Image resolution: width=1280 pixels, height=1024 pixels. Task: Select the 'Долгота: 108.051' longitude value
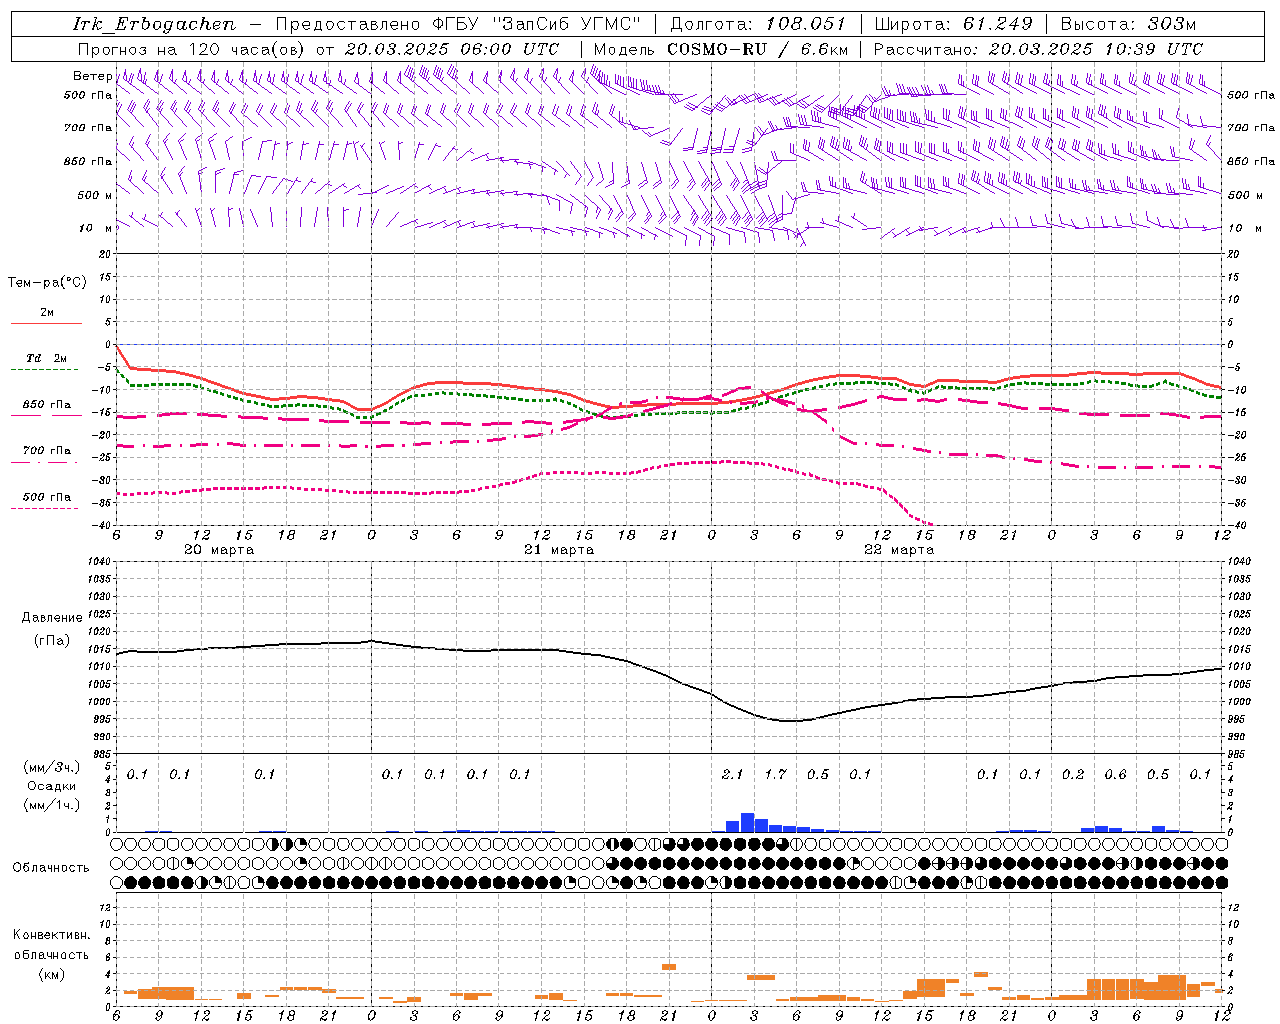pos(758,24)
